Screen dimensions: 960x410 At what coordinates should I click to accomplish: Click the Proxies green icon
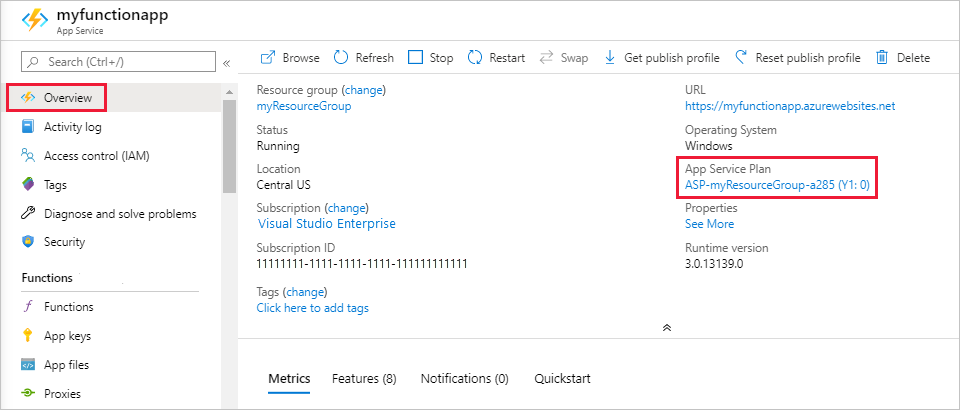pyautogui.click(x=28, y=393)
